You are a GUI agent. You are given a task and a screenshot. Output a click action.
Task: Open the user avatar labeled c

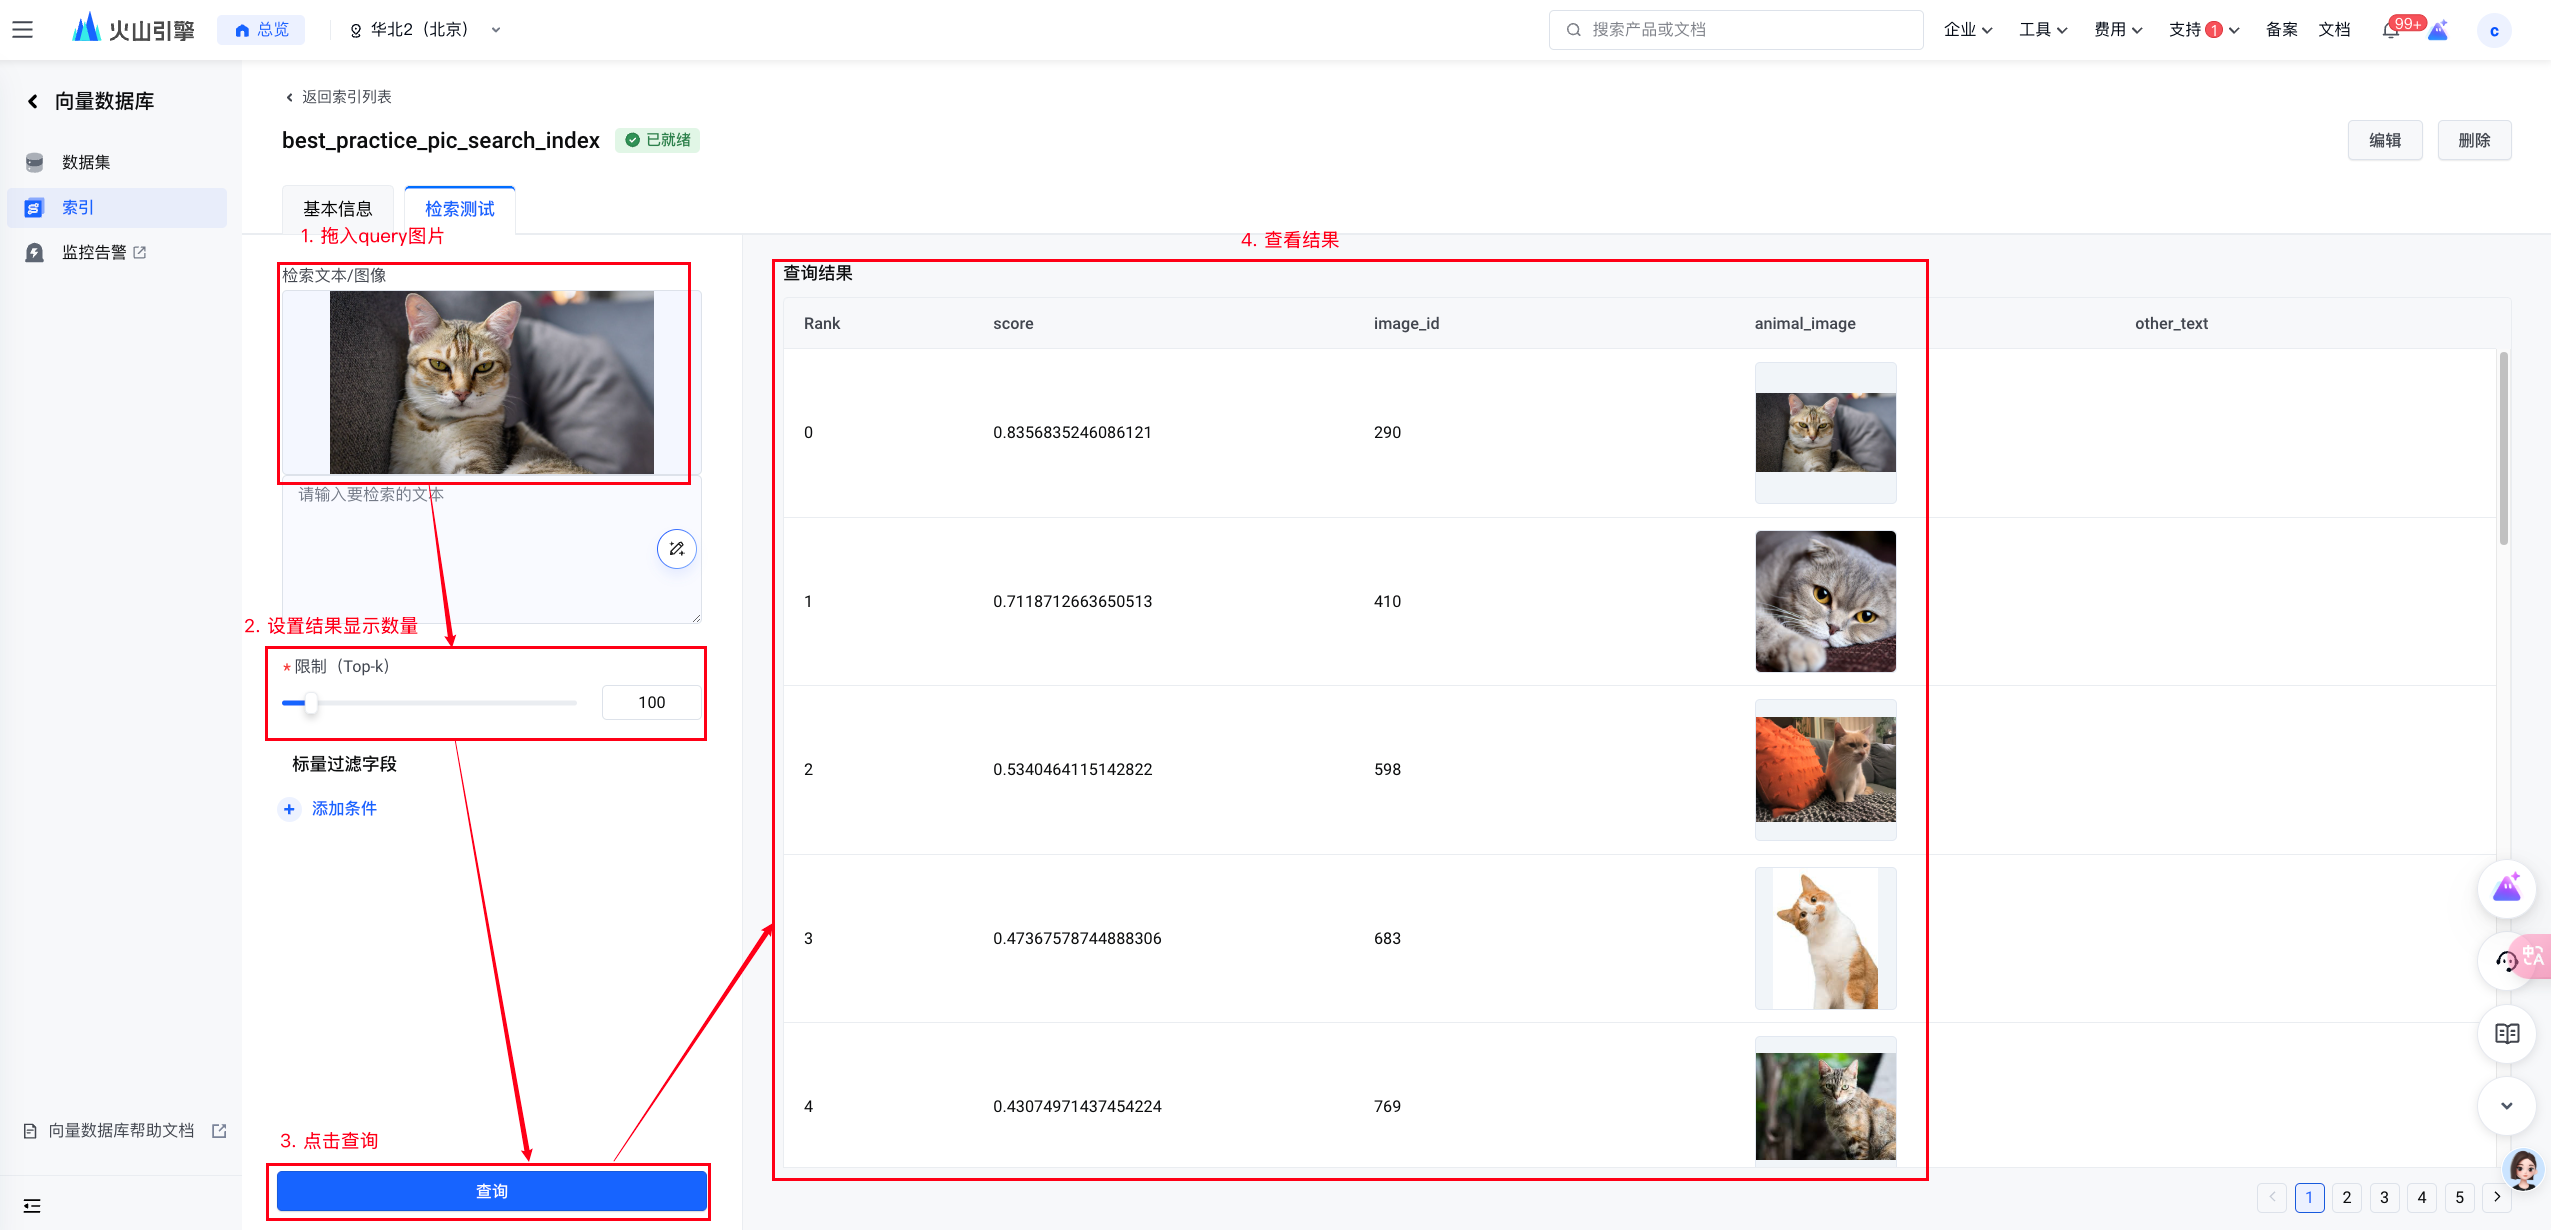2494,31
